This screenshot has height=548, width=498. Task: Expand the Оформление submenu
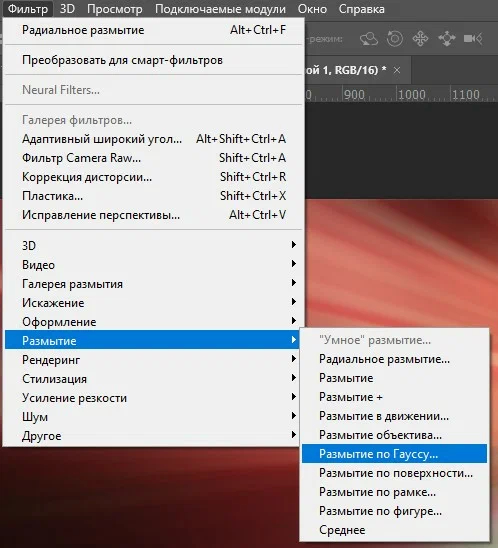pos(152,322)
